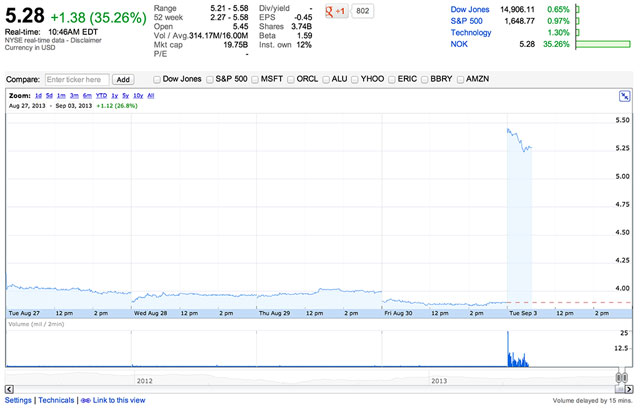Image resolution: width=640 pixels, height=410 pixels.
Task: Click the link chain icon beside Link to this view
Action: (85, 401)
